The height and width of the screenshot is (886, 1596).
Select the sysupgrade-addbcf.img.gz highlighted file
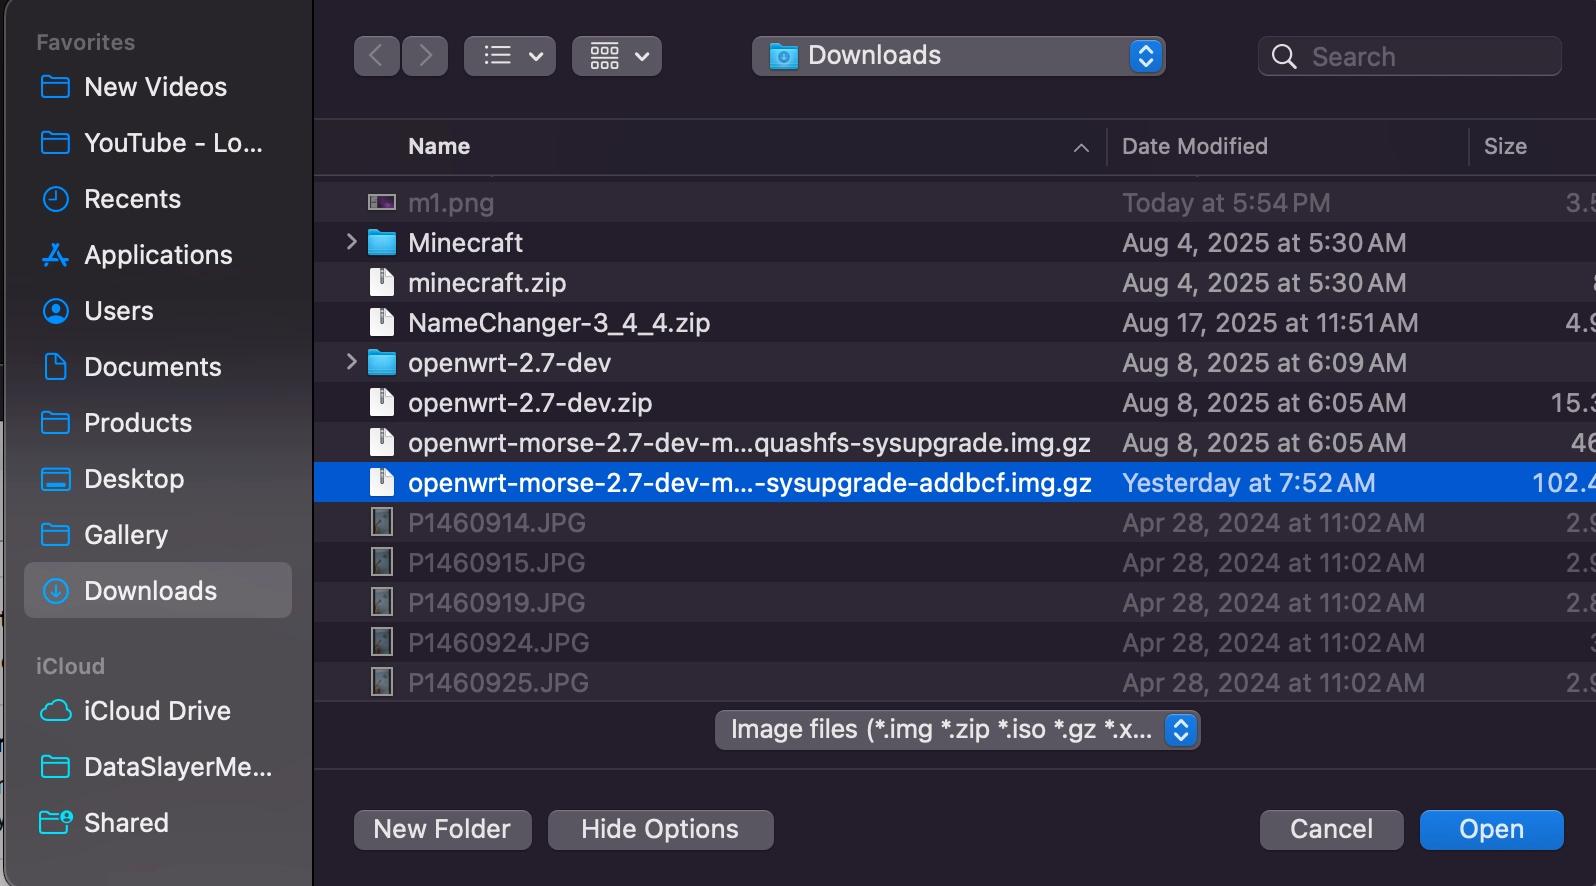pyautogui.click(x=955, y=483)
